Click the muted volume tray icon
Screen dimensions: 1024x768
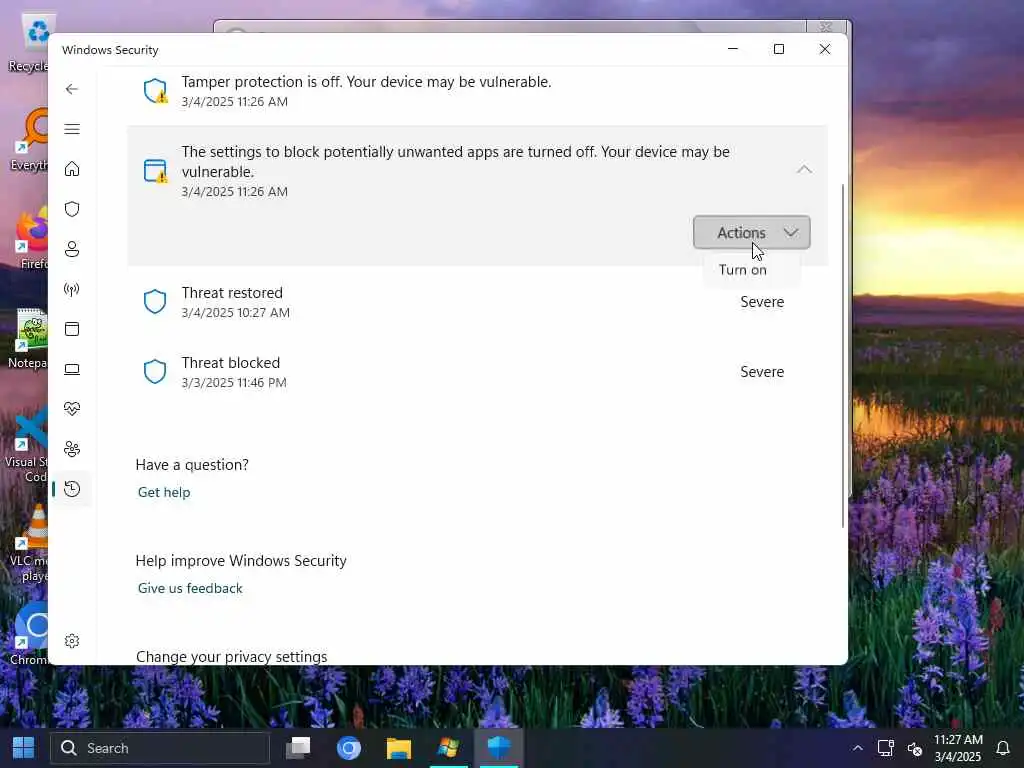click(915, 748)
